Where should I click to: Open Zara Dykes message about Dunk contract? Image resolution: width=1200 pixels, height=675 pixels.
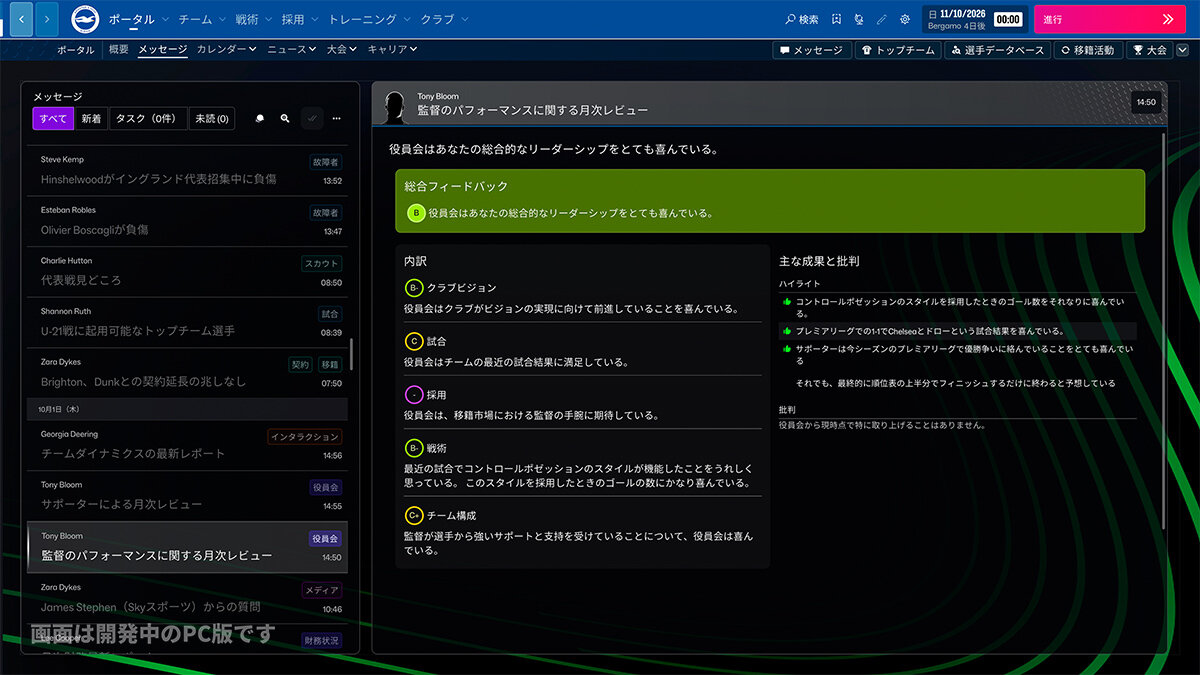[x=188, y=373]
